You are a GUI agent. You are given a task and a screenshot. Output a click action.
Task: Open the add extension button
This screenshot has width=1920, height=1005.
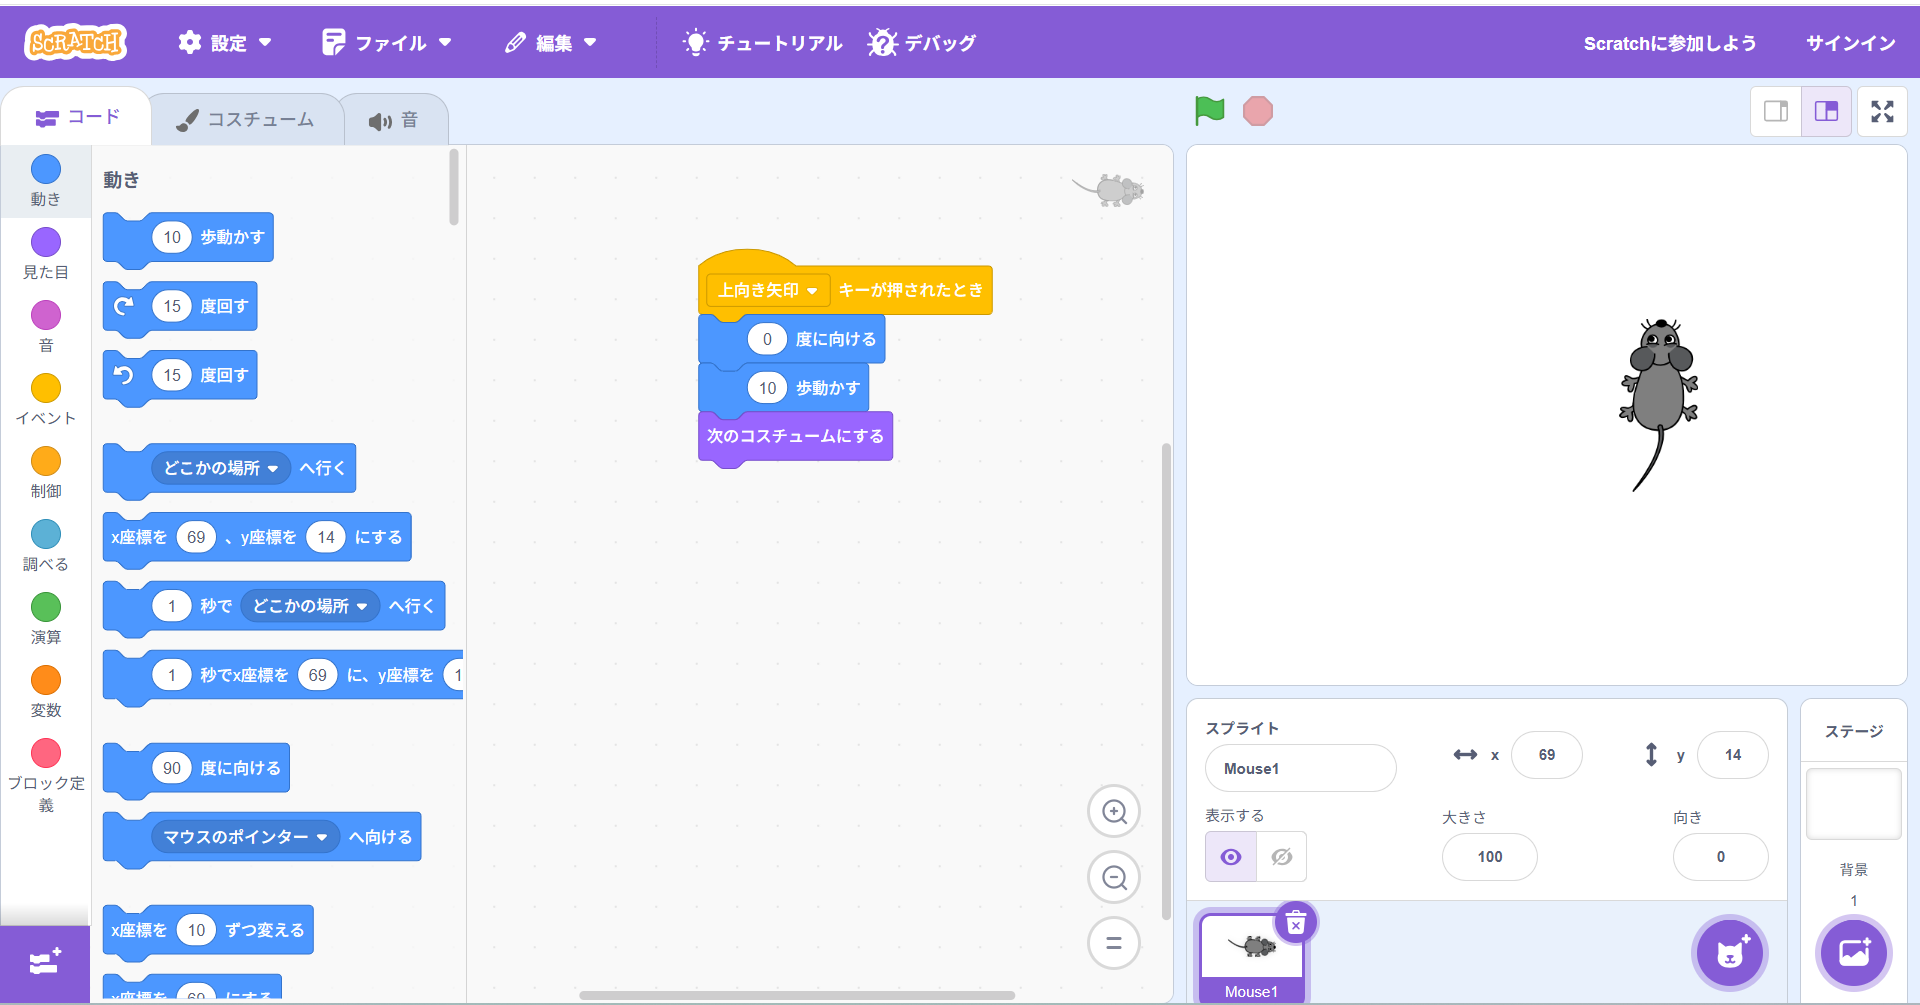click(x=45, y=963)
